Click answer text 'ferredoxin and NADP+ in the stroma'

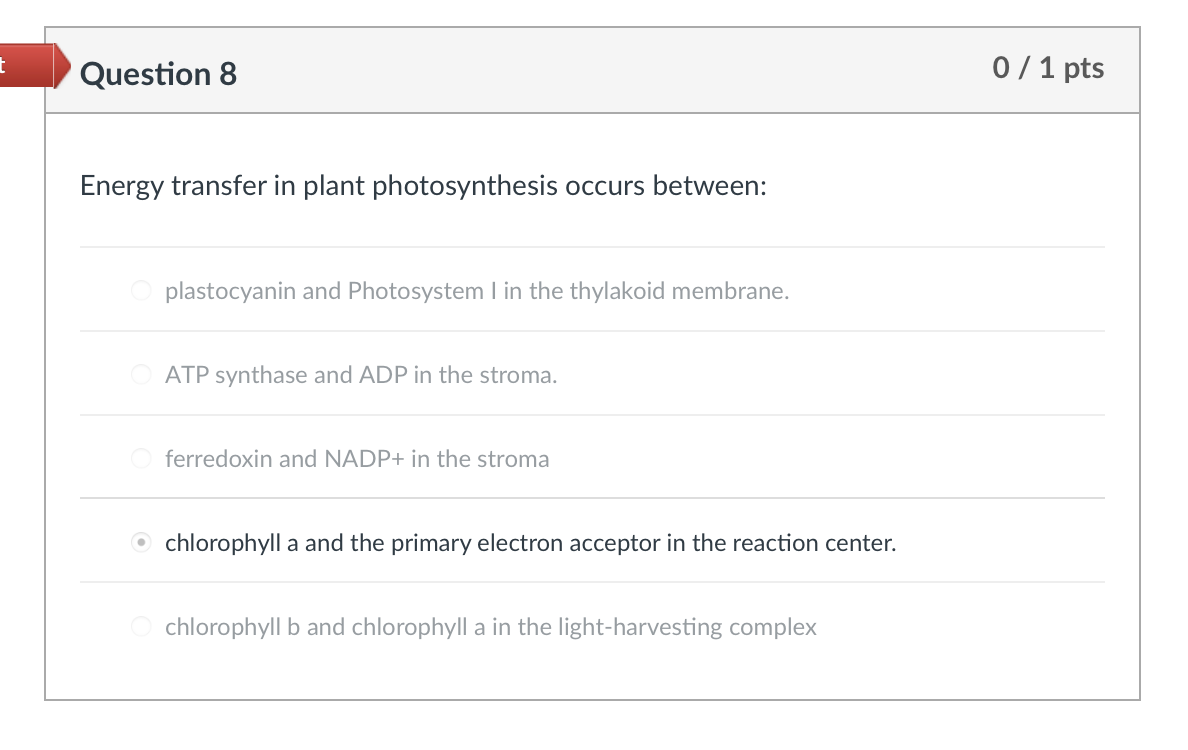(357, 460)
